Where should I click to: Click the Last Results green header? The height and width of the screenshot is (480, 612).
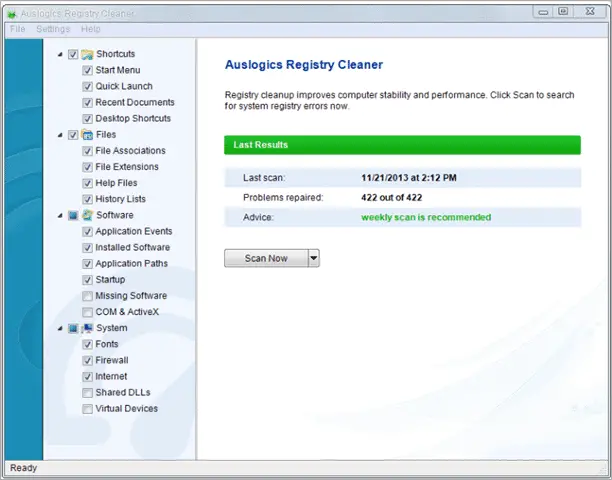click(402, 145)
